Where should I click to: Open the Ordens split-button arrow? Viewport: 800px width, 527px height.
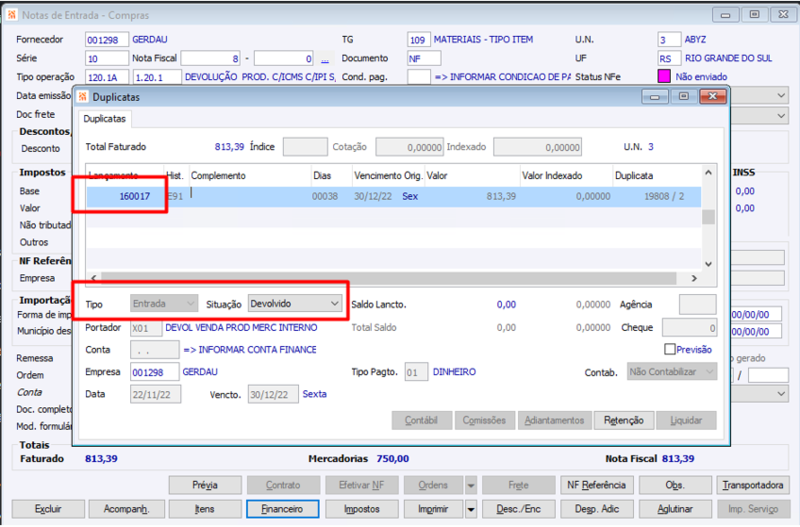(x=471, y=485)
